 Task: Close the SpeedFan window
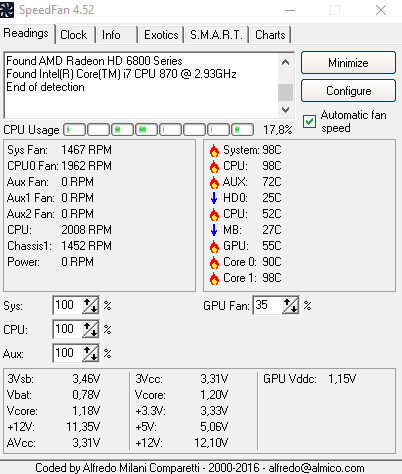(x=381, y=10)
